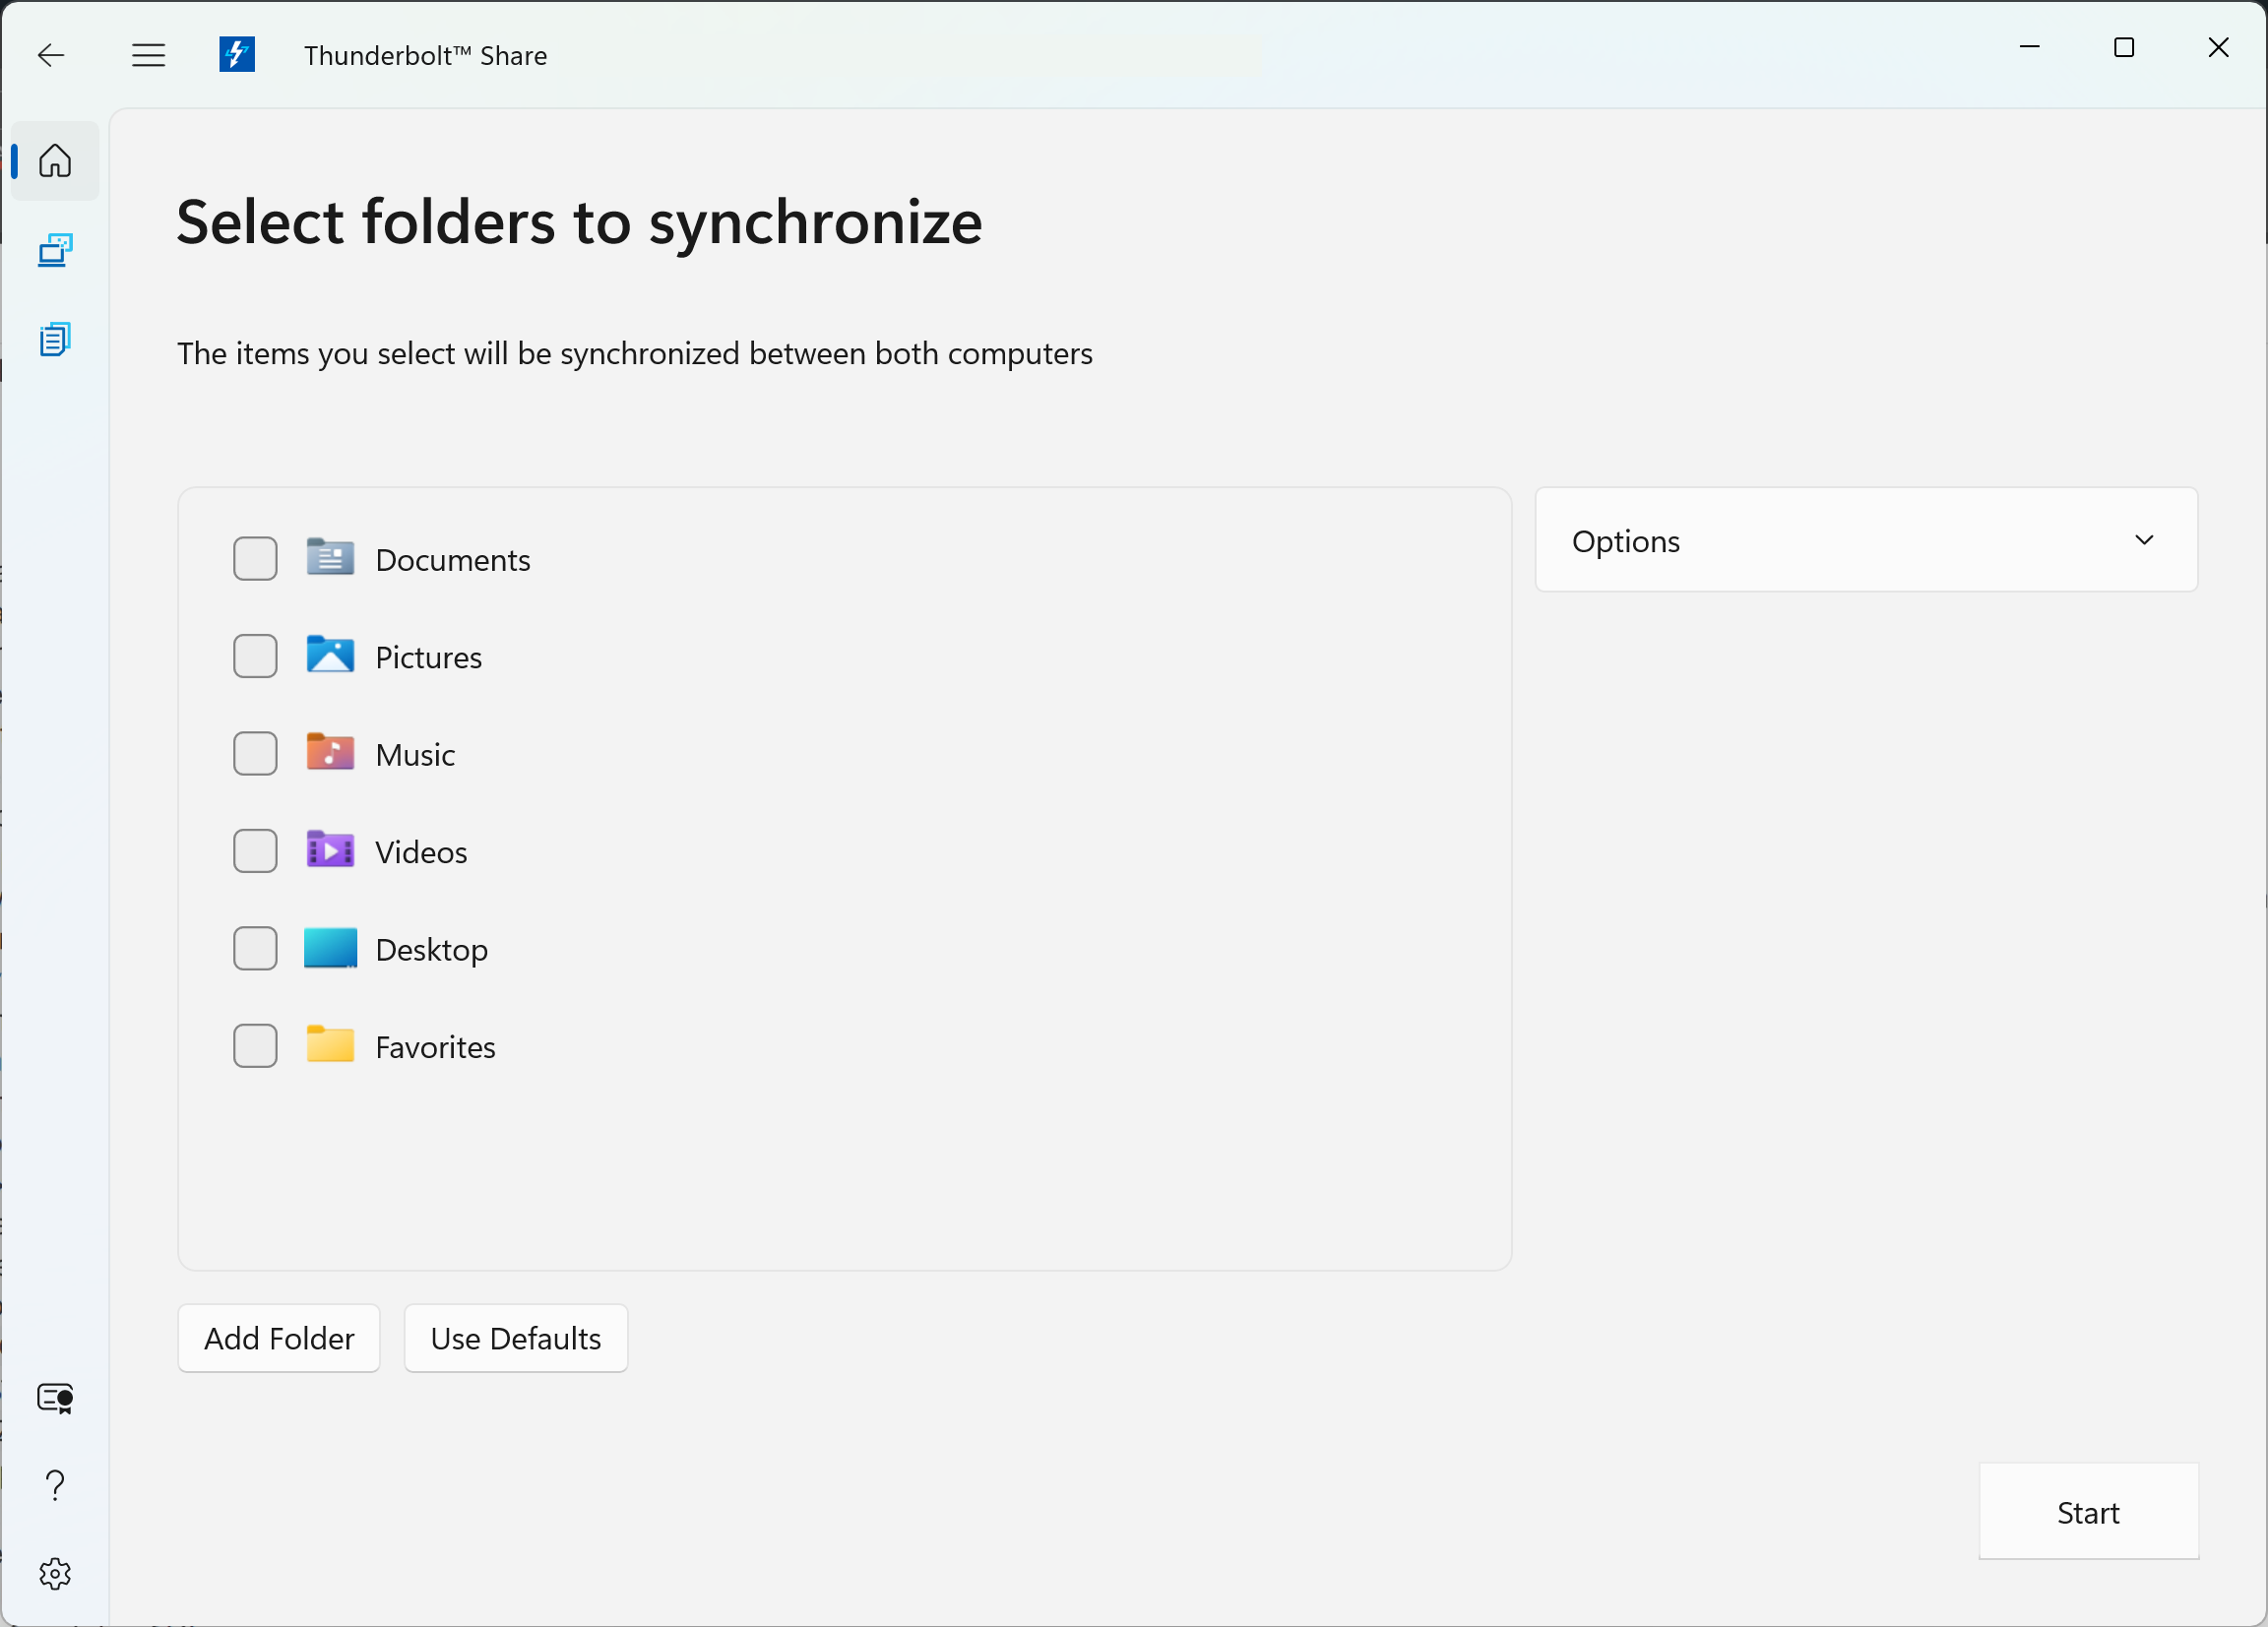Select the Desktop checkbox
The image size is (2268, 1627).
[x=255, y=948]
